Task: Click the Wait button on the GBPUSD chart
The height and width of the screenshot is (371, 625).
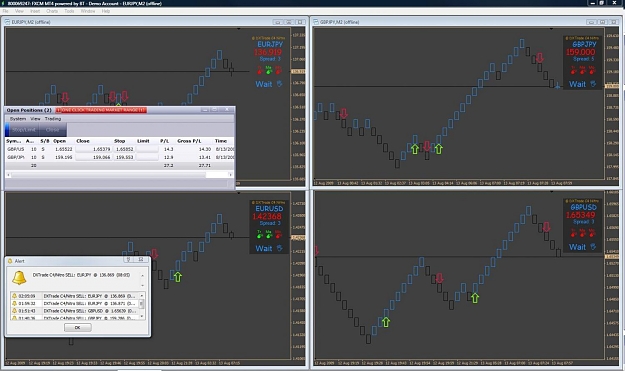Action: click(x=577, y=247)
